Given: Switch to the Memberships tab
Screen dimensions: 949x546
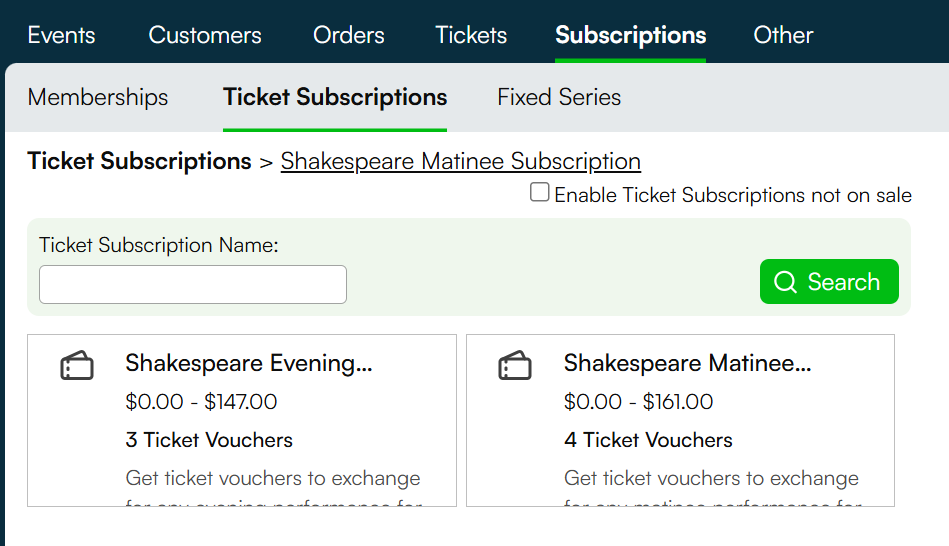Looking at the screenshot, I should click(x=98, y=97).
